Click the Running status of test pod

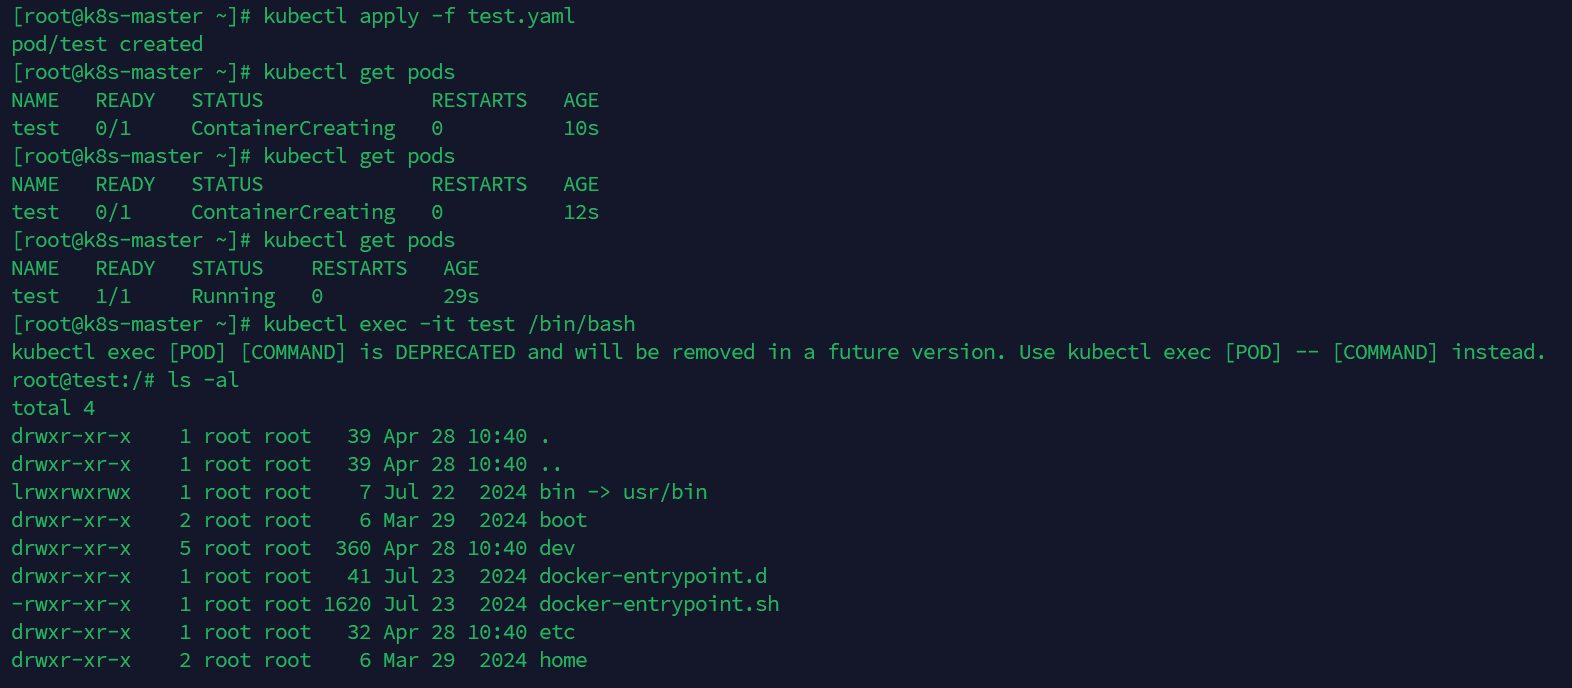pyautogui.click(x=233, y=297)
